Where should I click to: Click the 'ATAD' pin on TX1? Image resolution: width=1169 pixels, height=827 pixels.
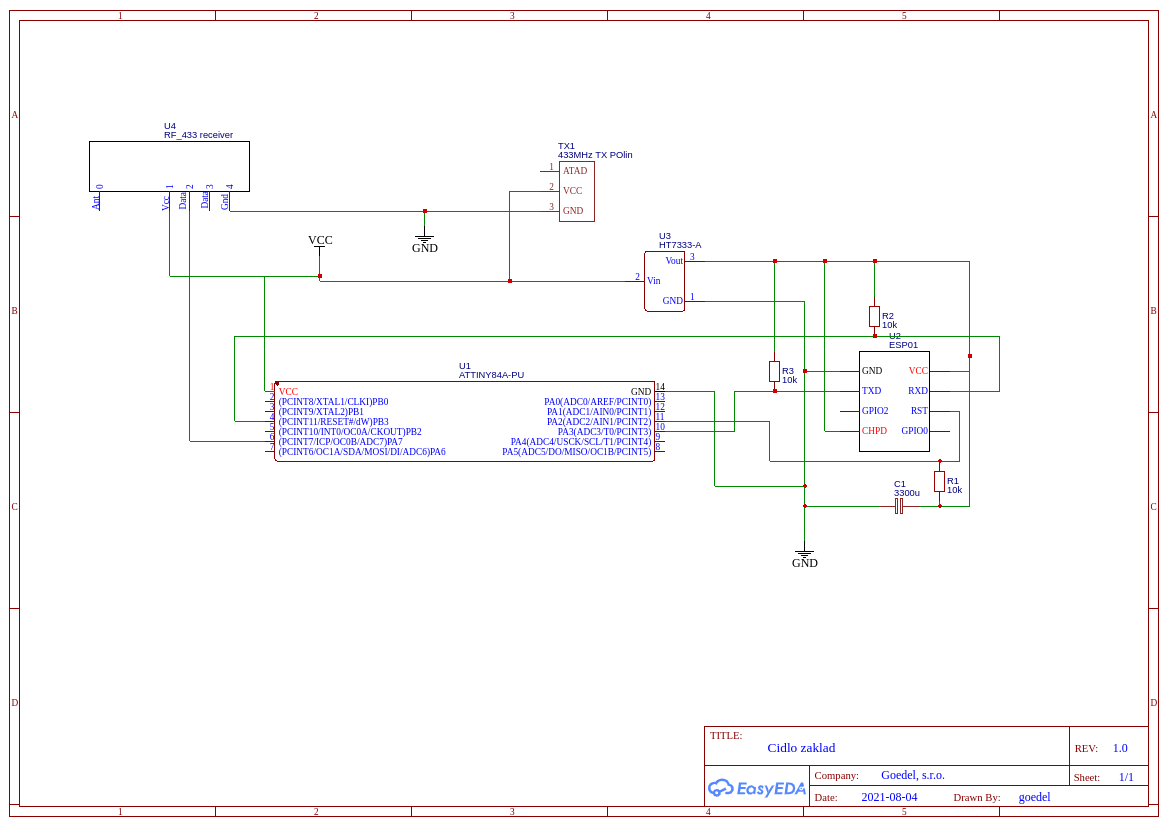click(575, 171)
